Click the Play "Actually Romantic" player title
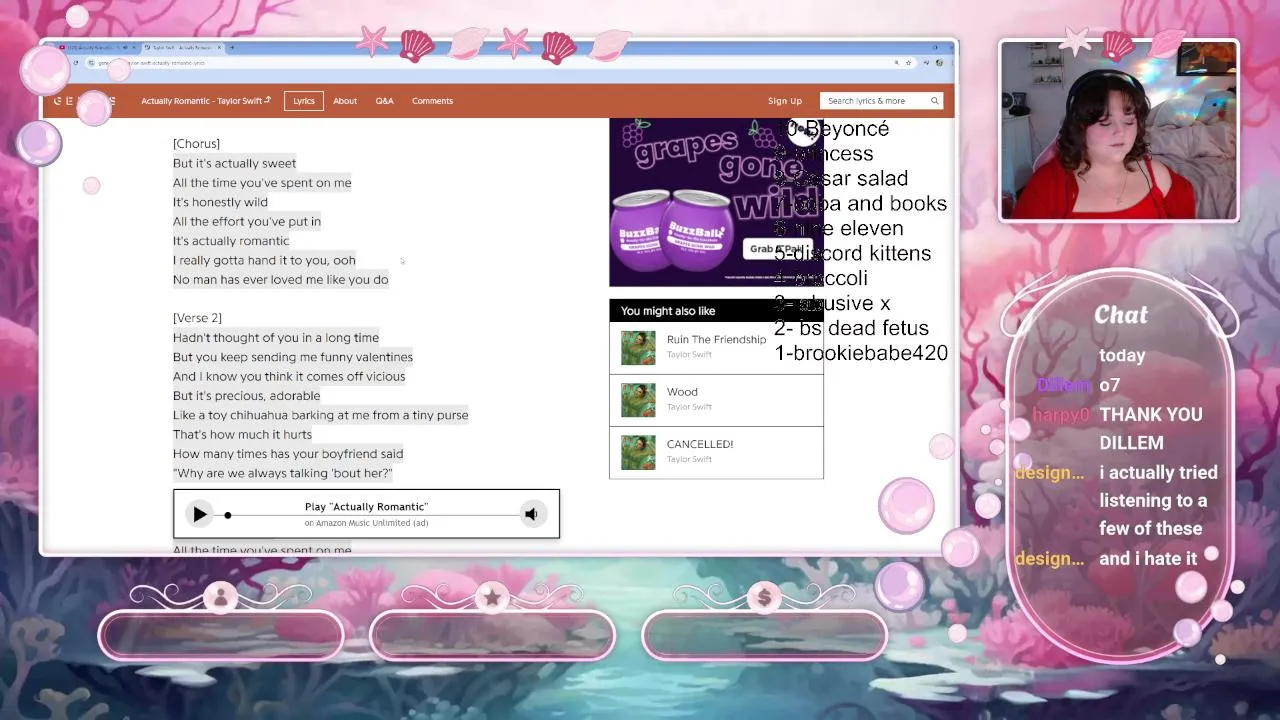Screen dimensions: 1280x720 pyautogui.click(x=366, y=507)
